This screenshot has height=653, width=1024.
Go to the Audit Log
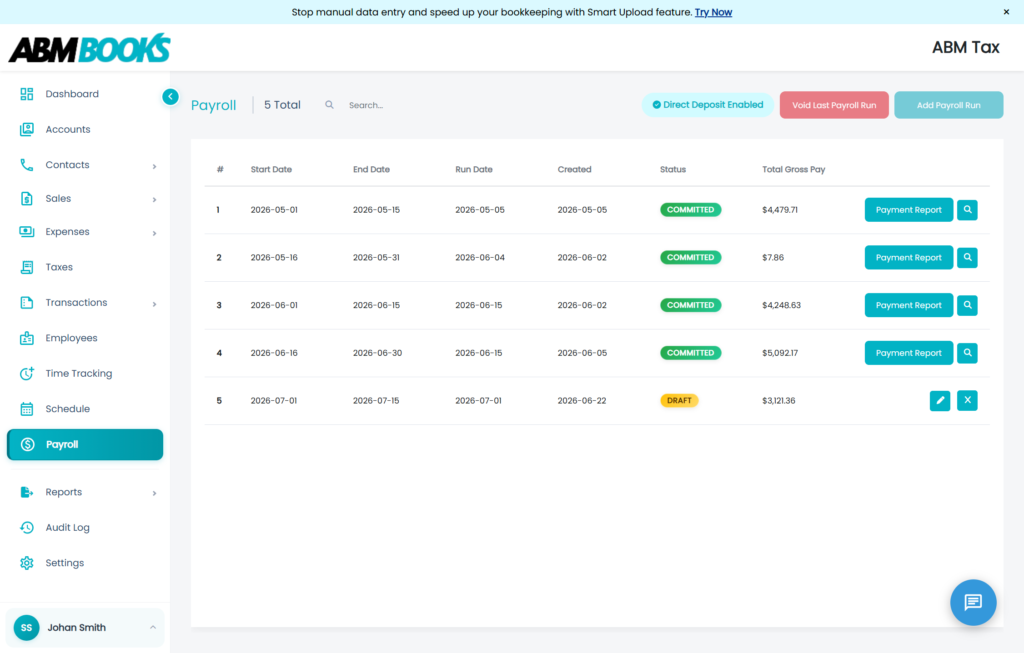67,528
